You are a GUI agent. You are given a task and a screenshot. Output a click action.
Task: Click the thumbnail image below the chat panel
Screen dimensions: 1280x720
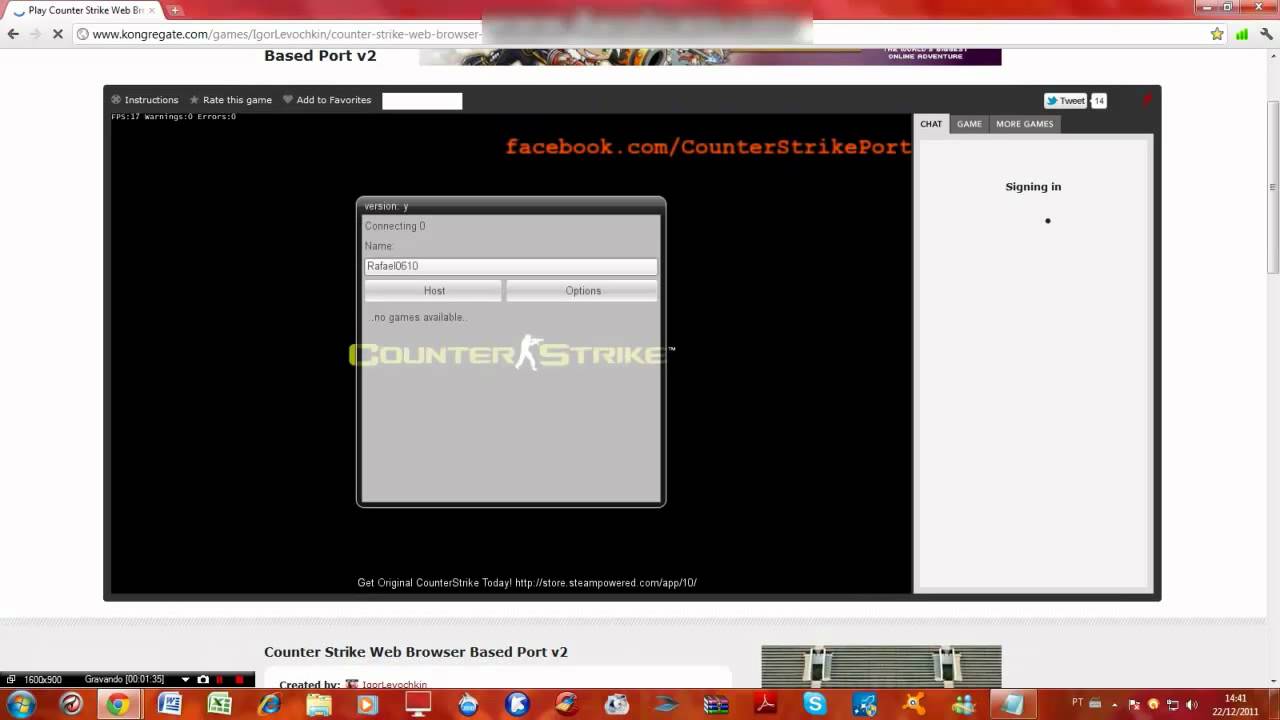click(x=881, y=667)
